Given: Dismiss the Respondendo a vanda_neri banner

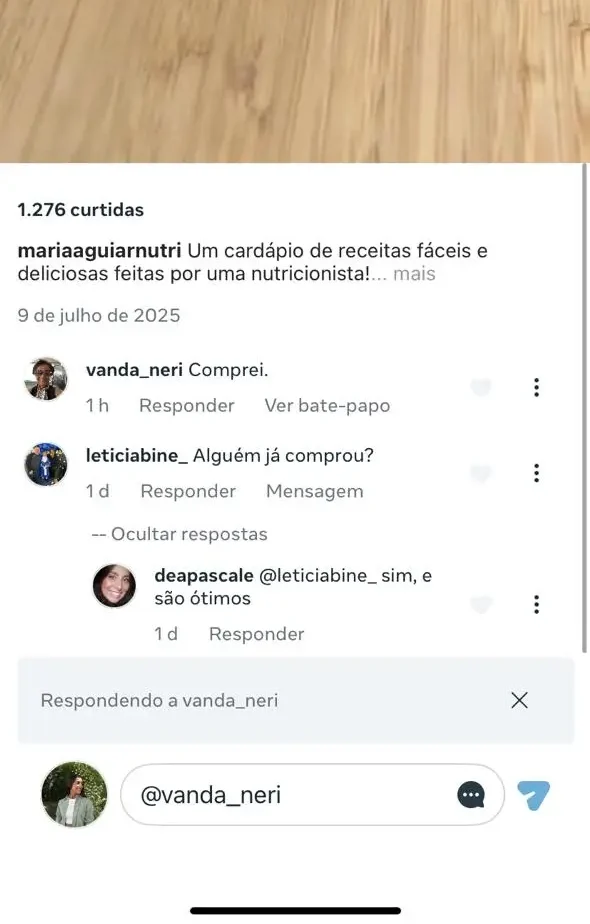Looking at the screenshot, I should pyautogui.click(x=519, y=700).
